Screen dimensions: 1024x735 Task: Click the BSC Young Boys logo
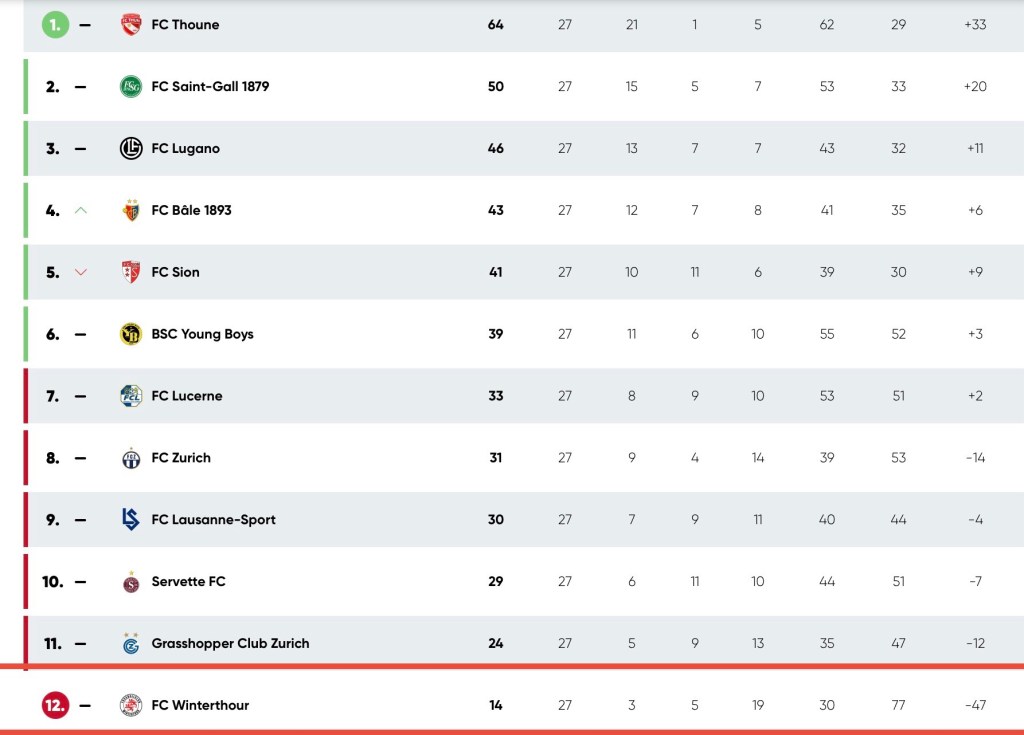click(130, 334)
